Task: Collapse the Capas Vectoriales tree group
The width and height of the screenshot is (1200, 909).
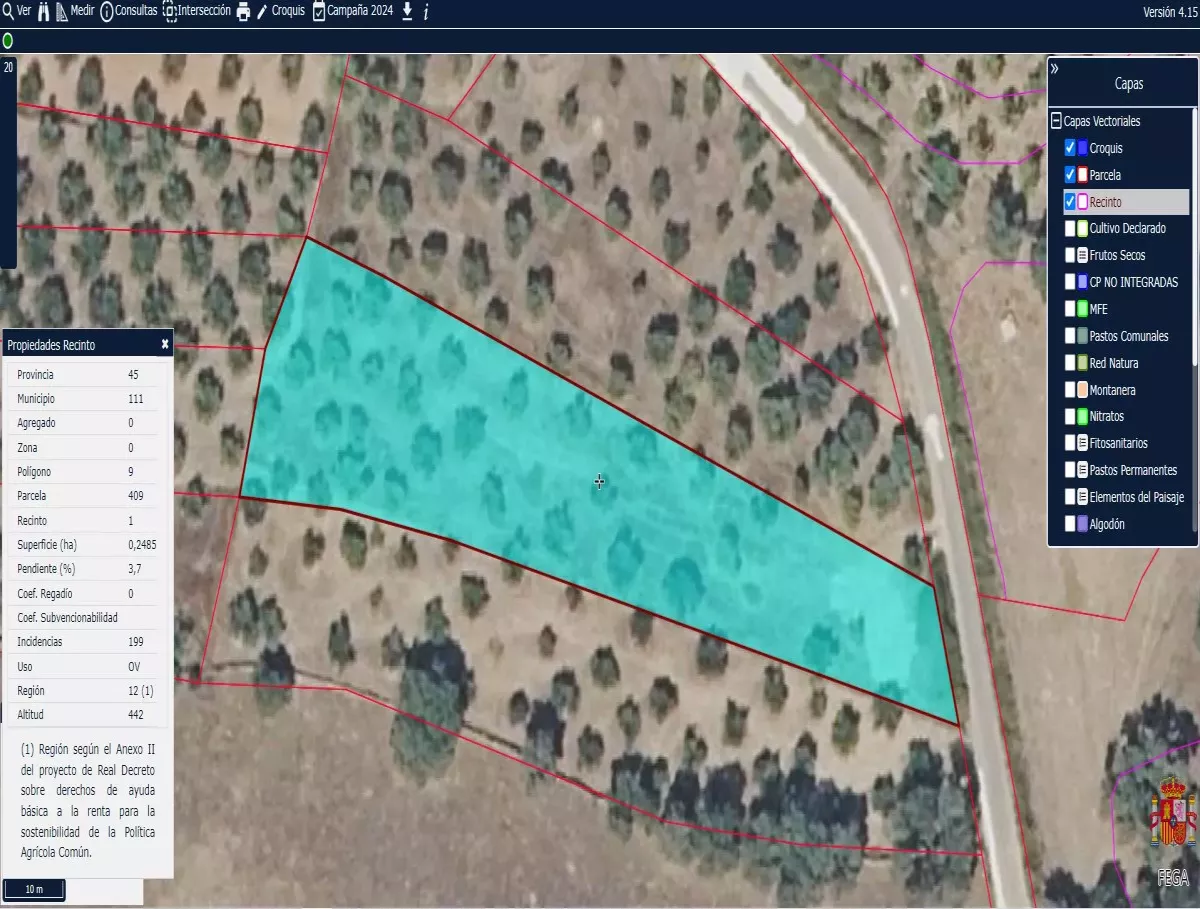Action: click(1056, 121)
